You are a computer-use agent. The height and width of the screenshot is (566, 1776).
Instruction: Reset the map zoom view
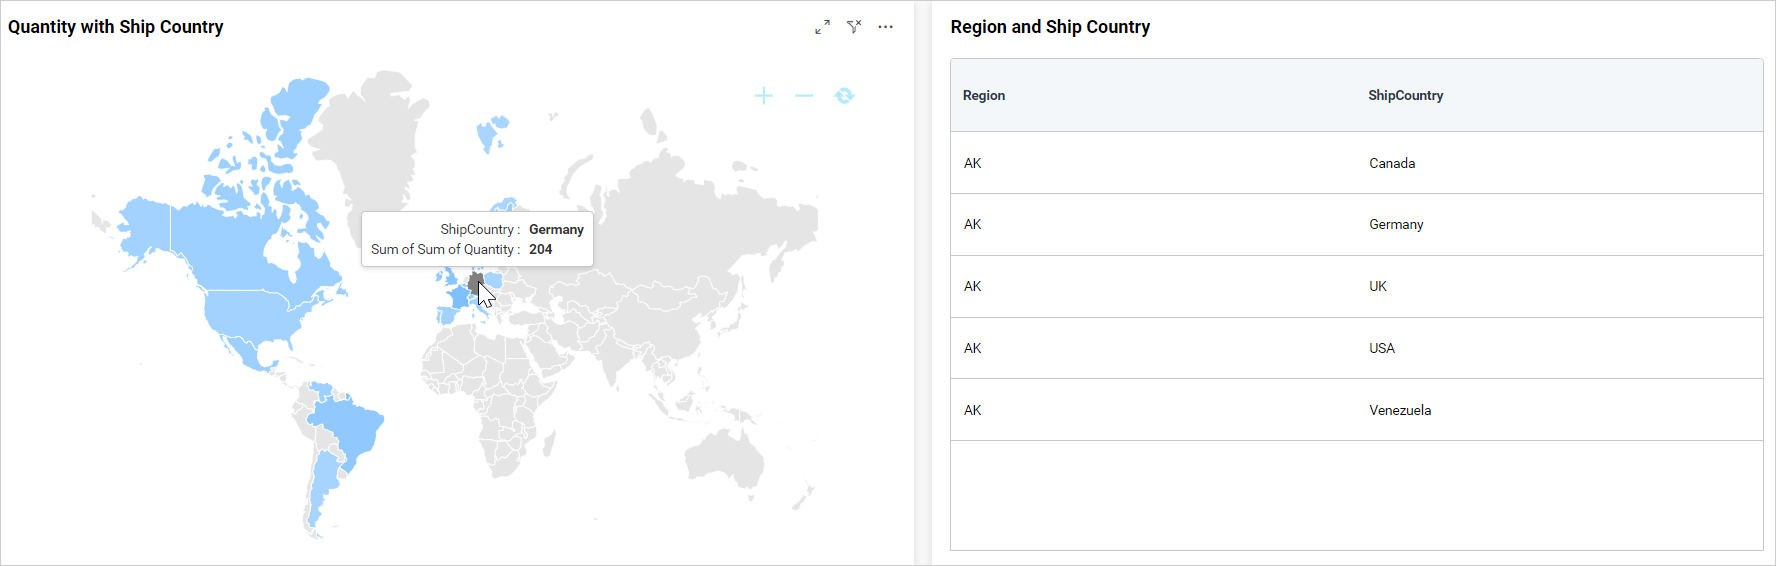tap(844, 96)
